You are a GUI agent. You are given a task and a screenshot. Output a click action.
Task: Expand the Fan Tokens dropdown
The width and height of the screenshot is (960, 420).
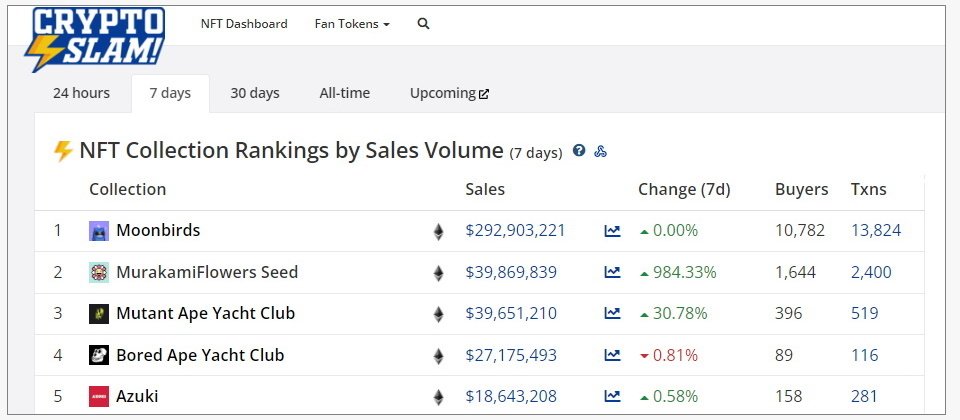(x=352, y=24)
